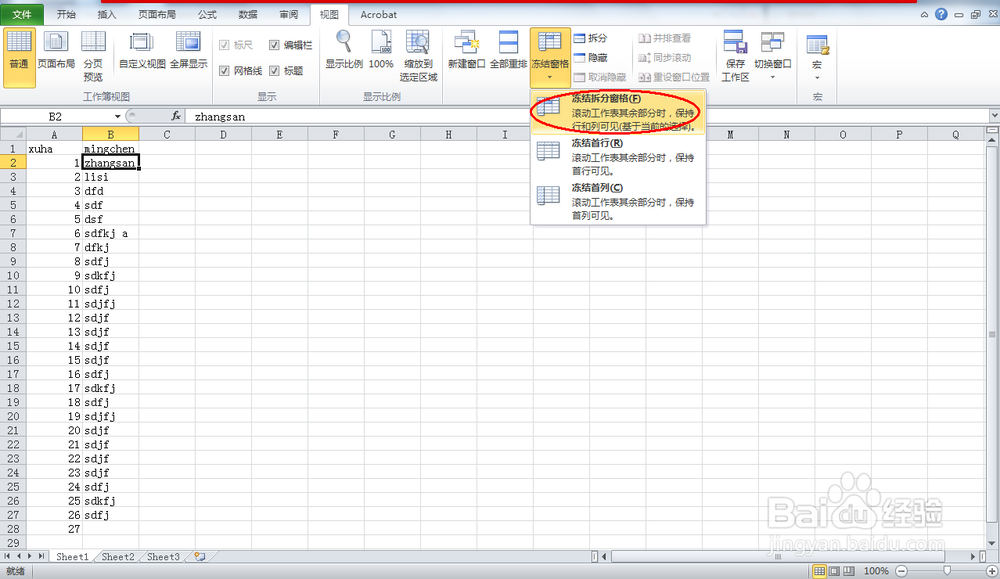Go to last sheet navigation arrow
1000x579 pixels.
pyautogui.click(x=41, y=557)
